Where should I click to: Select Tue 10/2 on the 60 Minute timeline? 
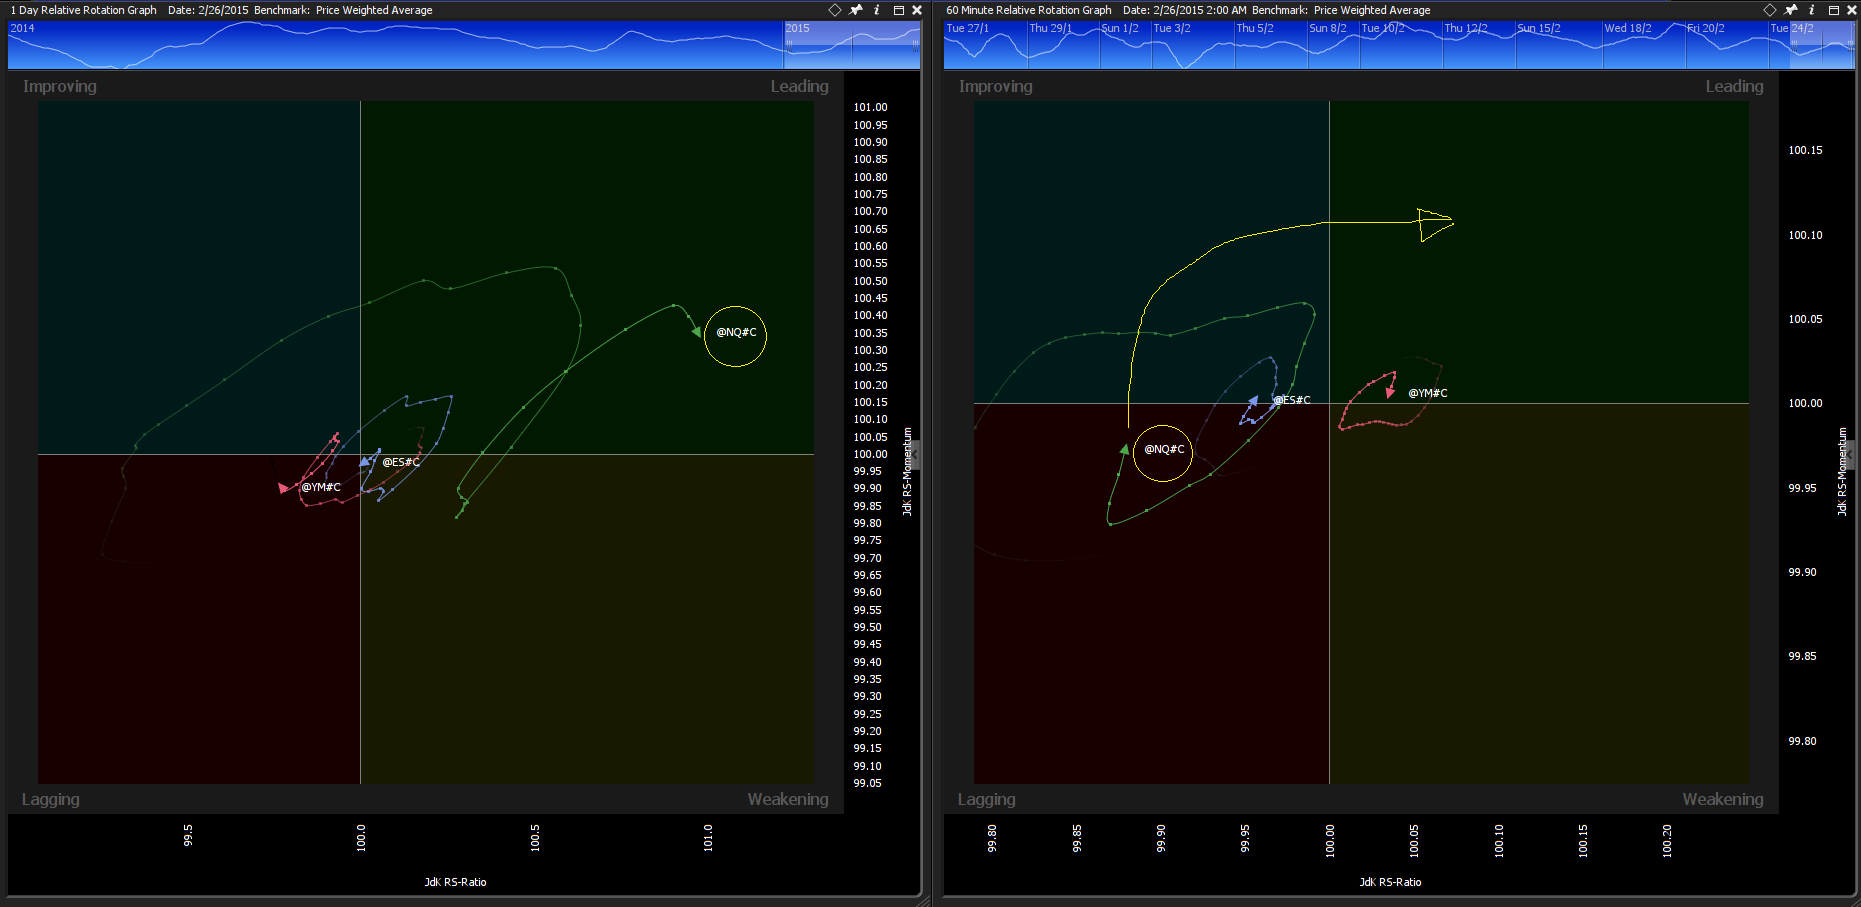pyautogui.click(x=1383, y=28)
